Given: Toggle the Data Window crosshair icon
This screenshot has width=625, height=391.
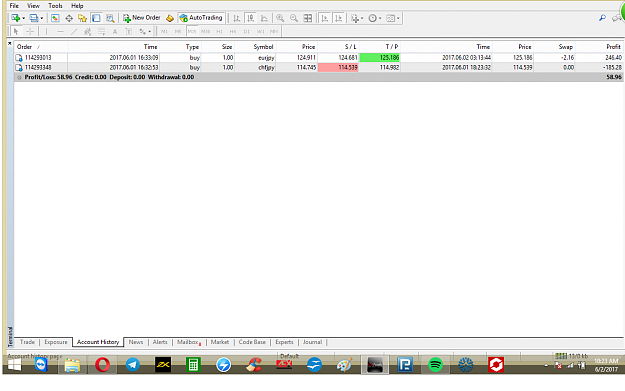Looking at the screenshot, I should pos(69,18).
